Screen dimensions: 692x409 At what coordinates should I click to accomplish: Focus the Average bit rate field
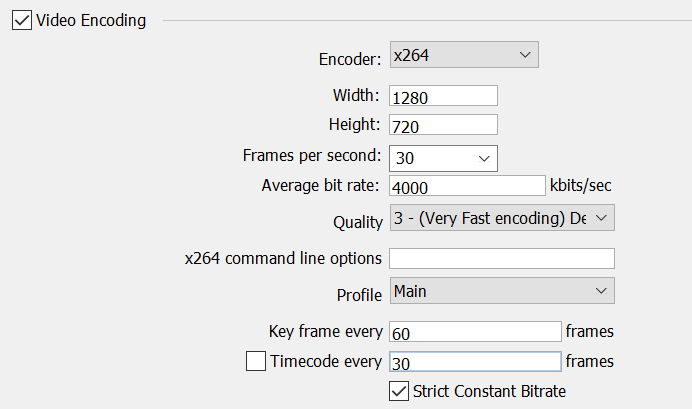point(467,186)
